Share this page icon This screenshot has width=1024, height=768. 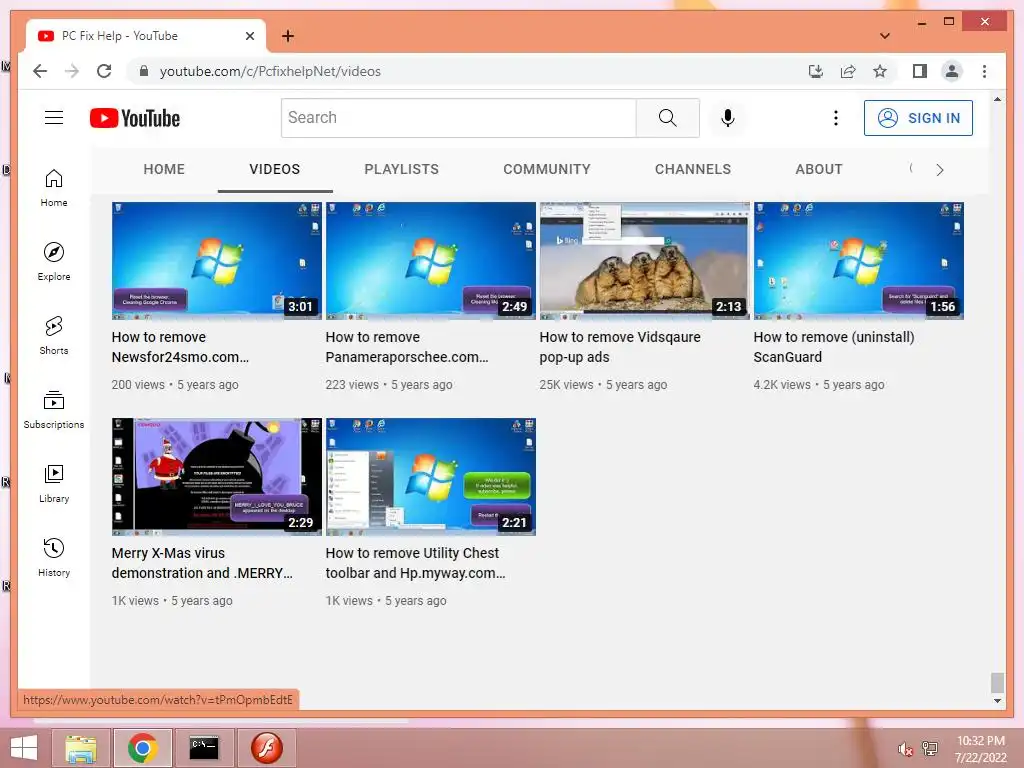(848, 71)
